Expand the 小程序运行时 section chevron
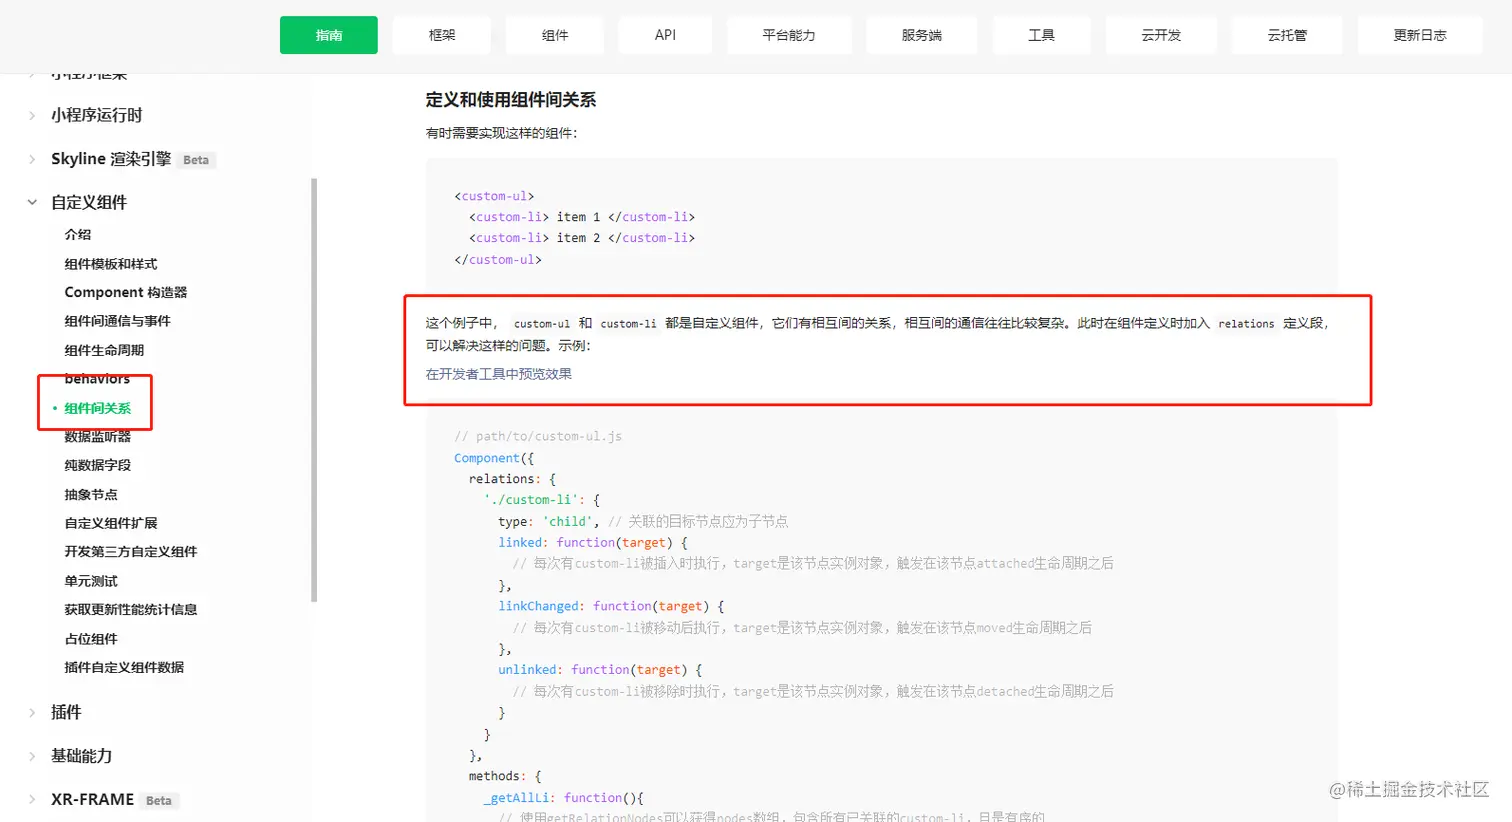The image size is (1512, 822). click(x=32, y=115)
